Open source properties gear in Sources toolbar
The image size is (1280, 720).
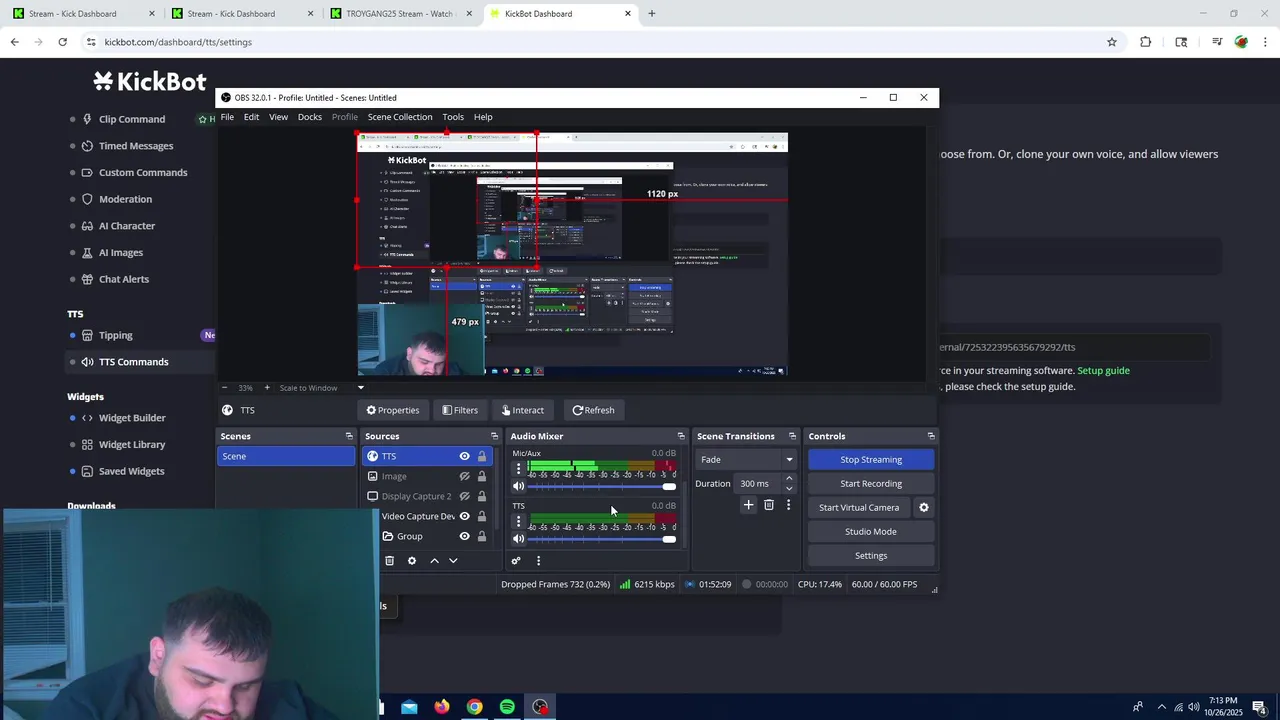click(x=412, y=561)
